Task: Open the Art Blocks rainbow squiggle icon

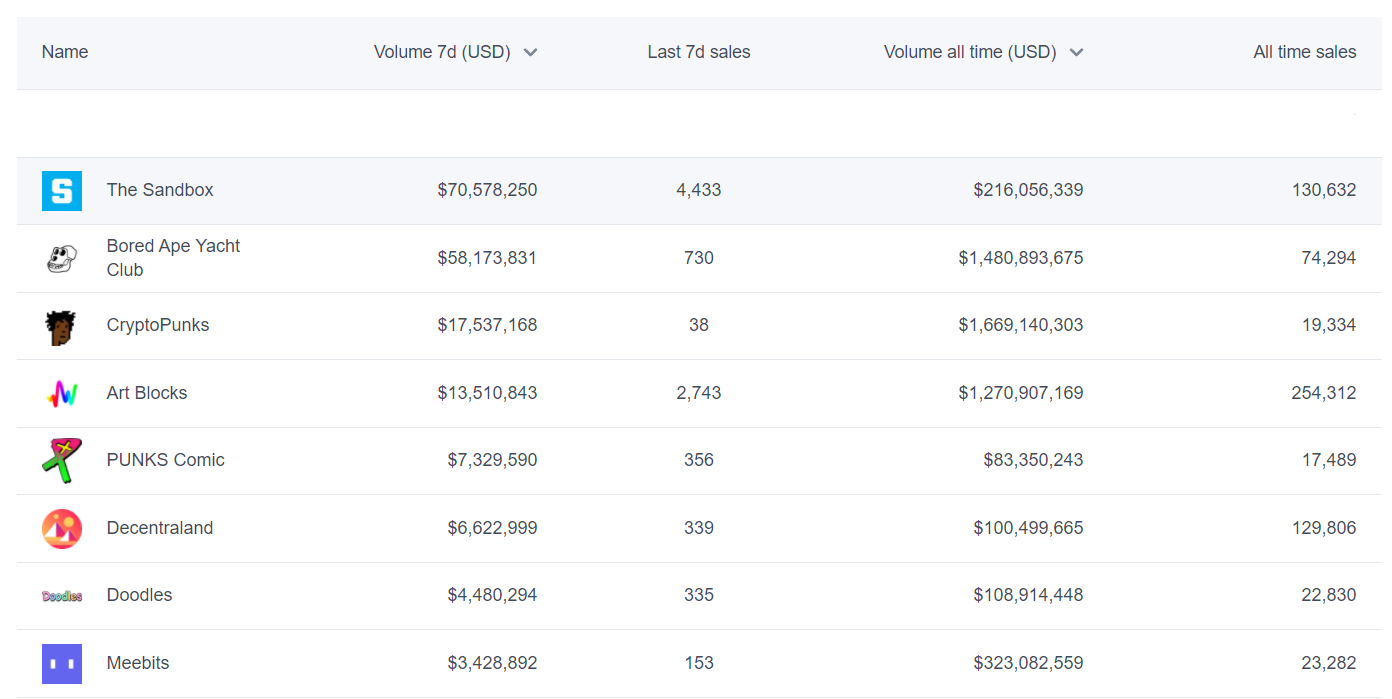Action: point(61,394)
